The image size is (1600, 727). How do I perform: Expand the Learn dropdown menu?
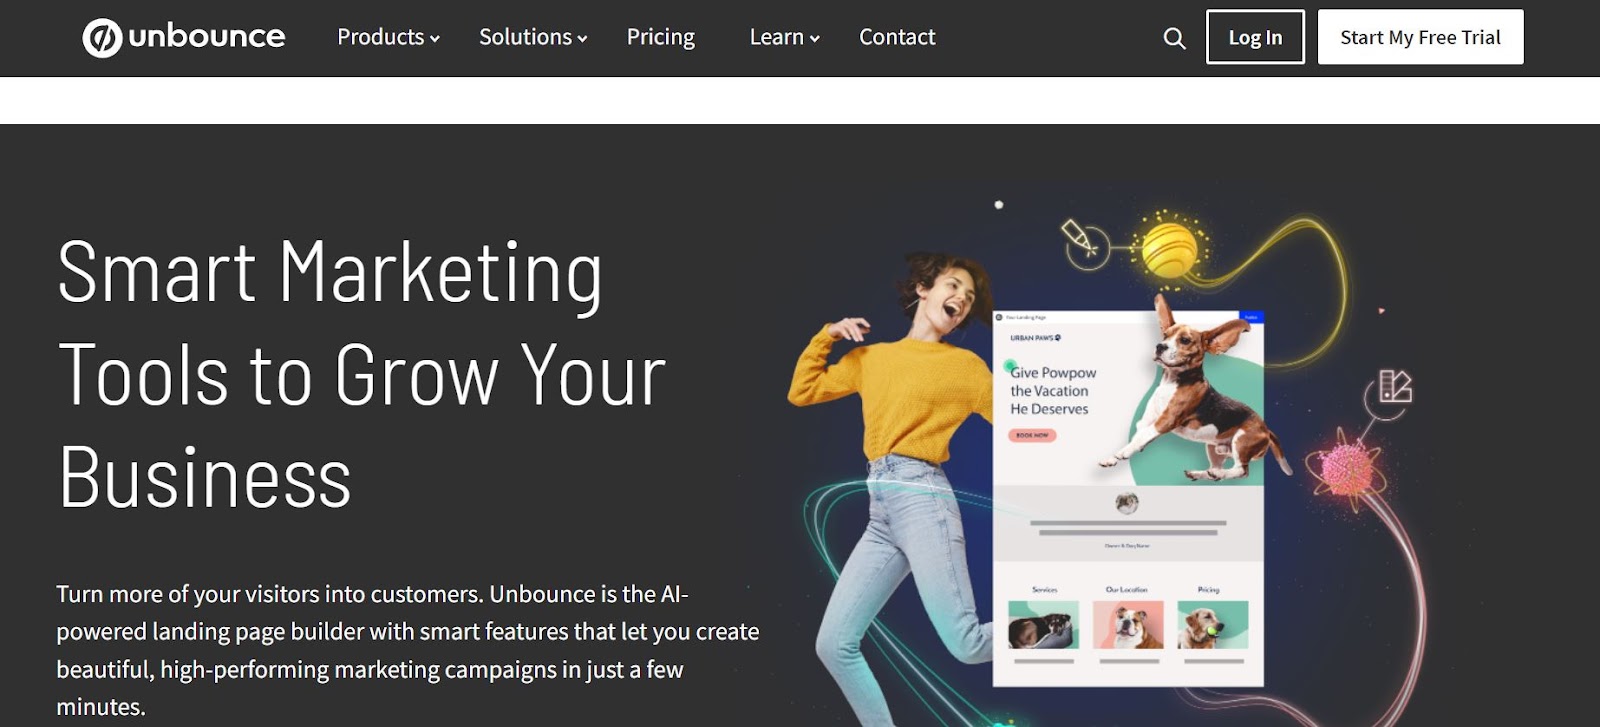(x=784, y=37)
